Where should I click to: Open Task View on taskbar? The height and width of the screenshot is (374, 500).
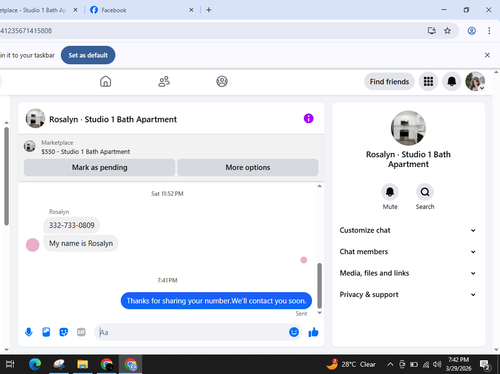[x=10, y=364]
